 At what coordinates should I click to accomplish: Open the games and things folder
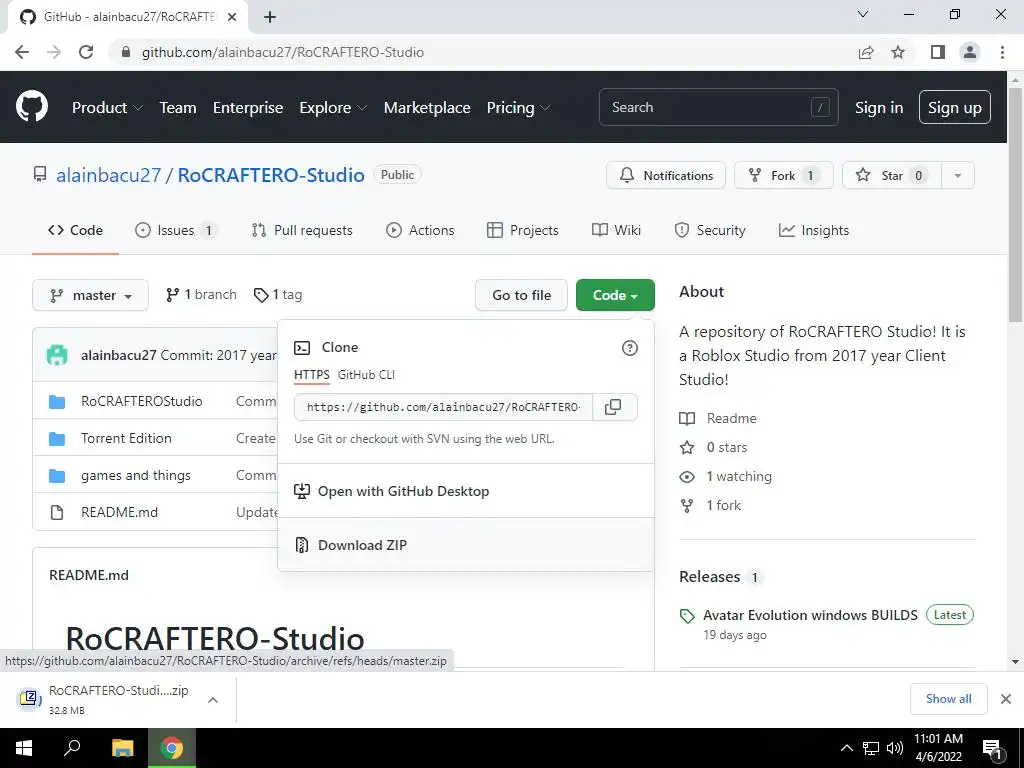pyautogui.click(x=136, y=475)
